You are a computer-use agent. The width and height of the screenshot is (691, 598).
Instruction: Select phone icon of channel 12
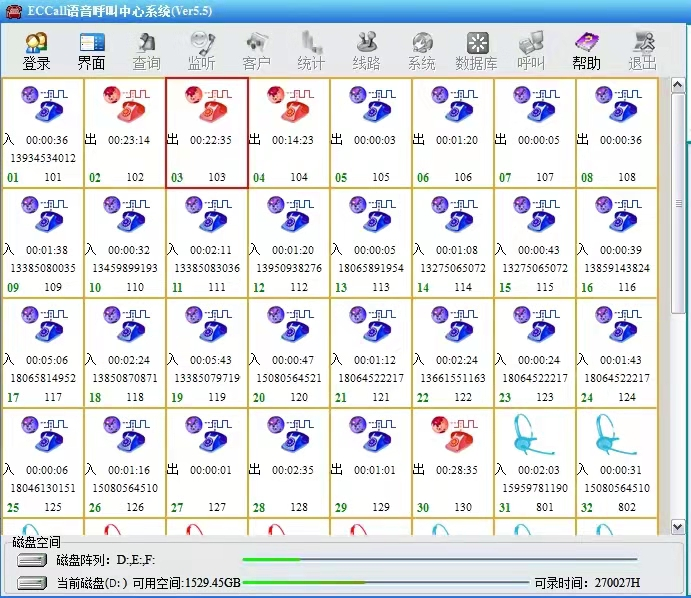click(x=290, y=214)
